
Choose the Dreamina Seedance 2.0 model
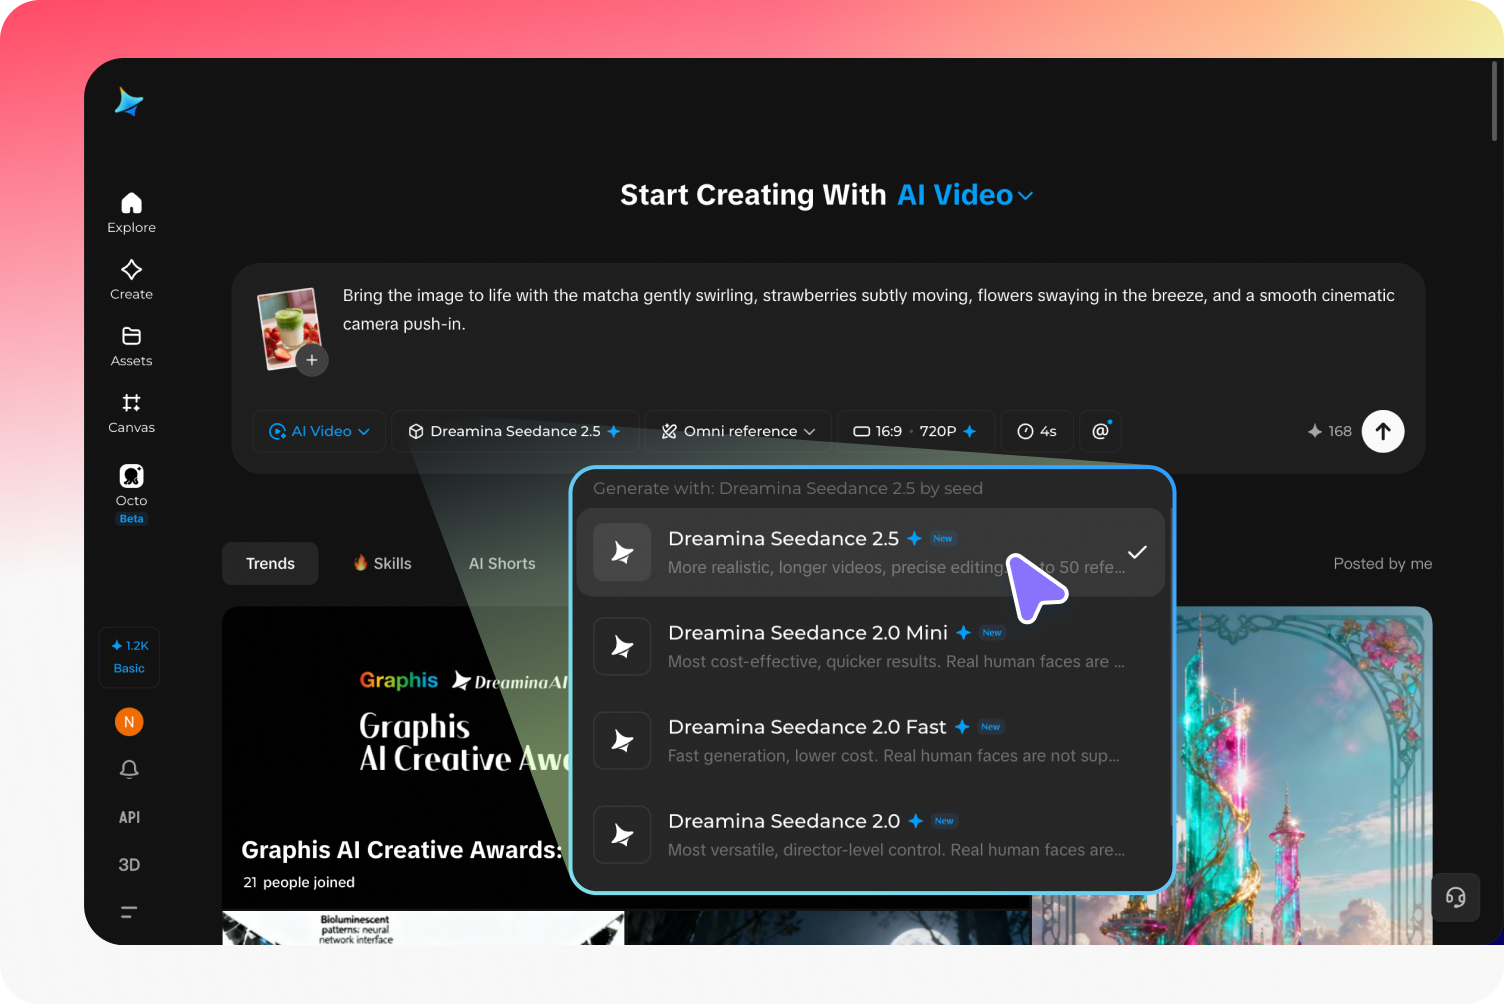871,835
